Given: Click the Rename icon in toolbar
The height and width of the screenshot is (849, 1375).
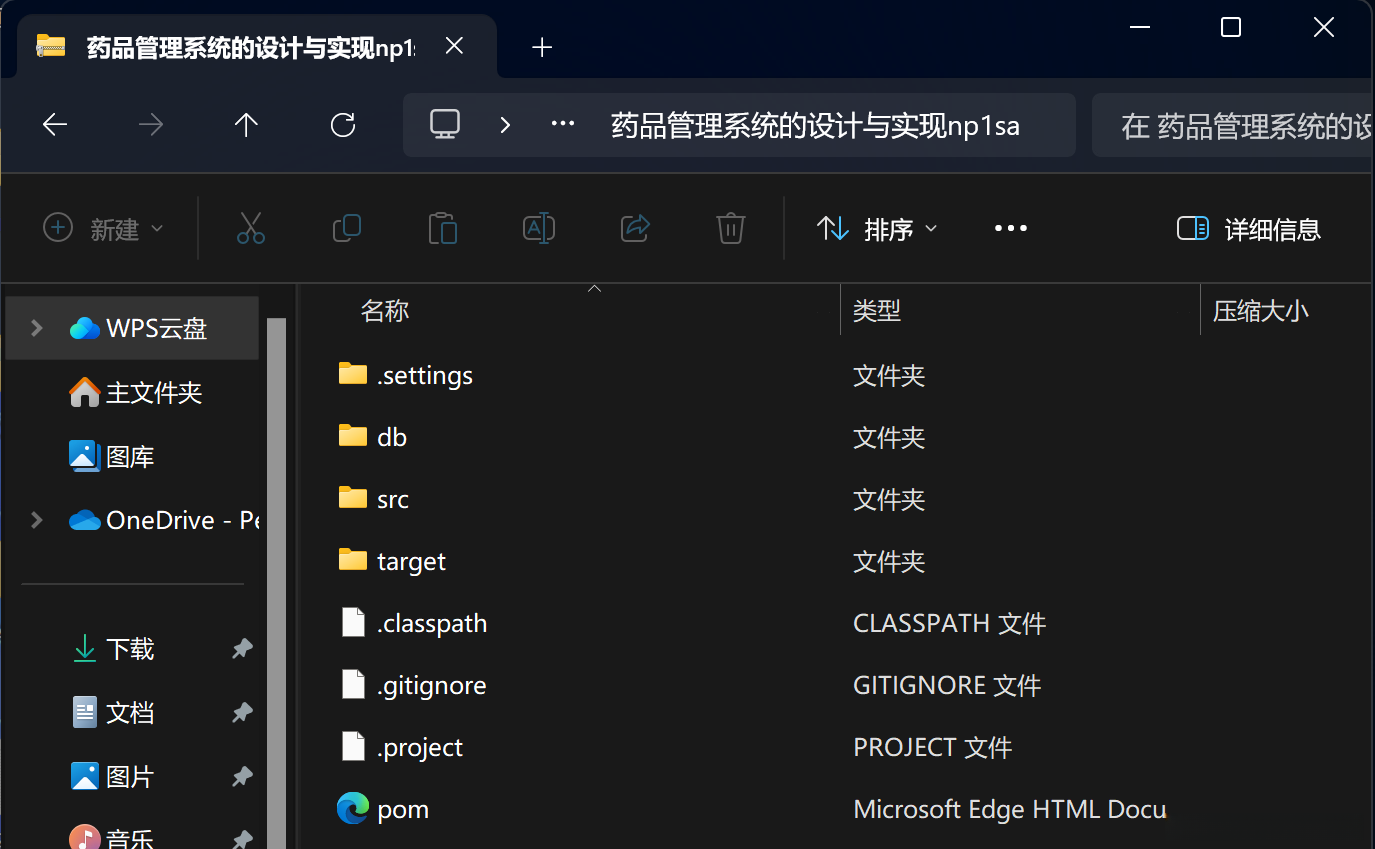Looking at the screenshot, I should coord(539,229).
